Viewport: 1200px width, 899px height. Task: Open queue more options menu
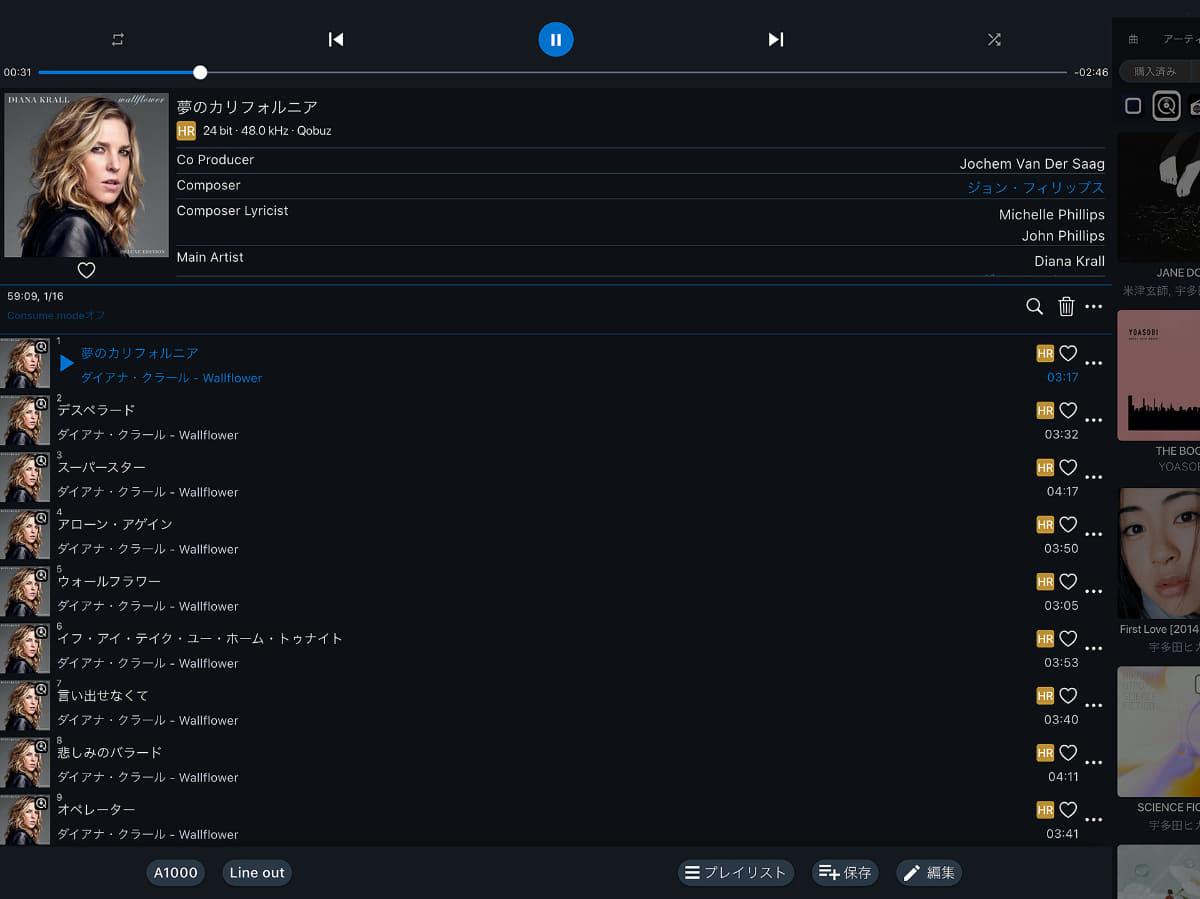[1094, 307]
